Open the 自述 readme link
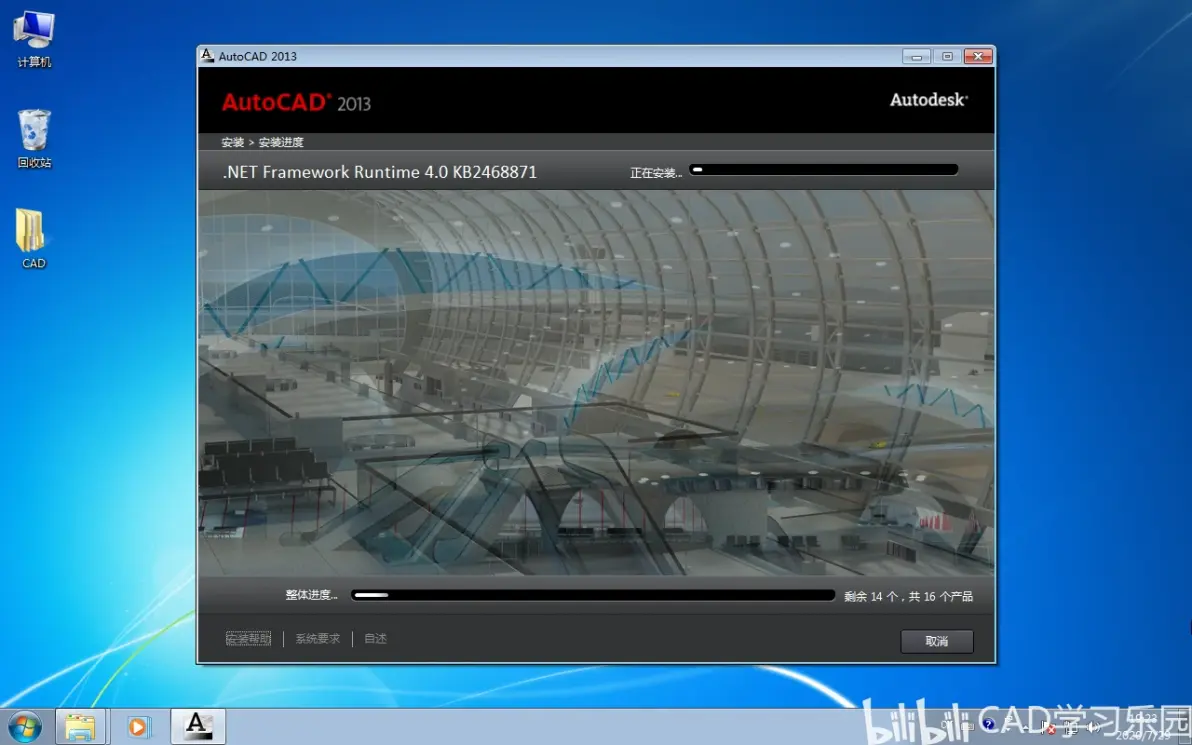 pos(376,639)
